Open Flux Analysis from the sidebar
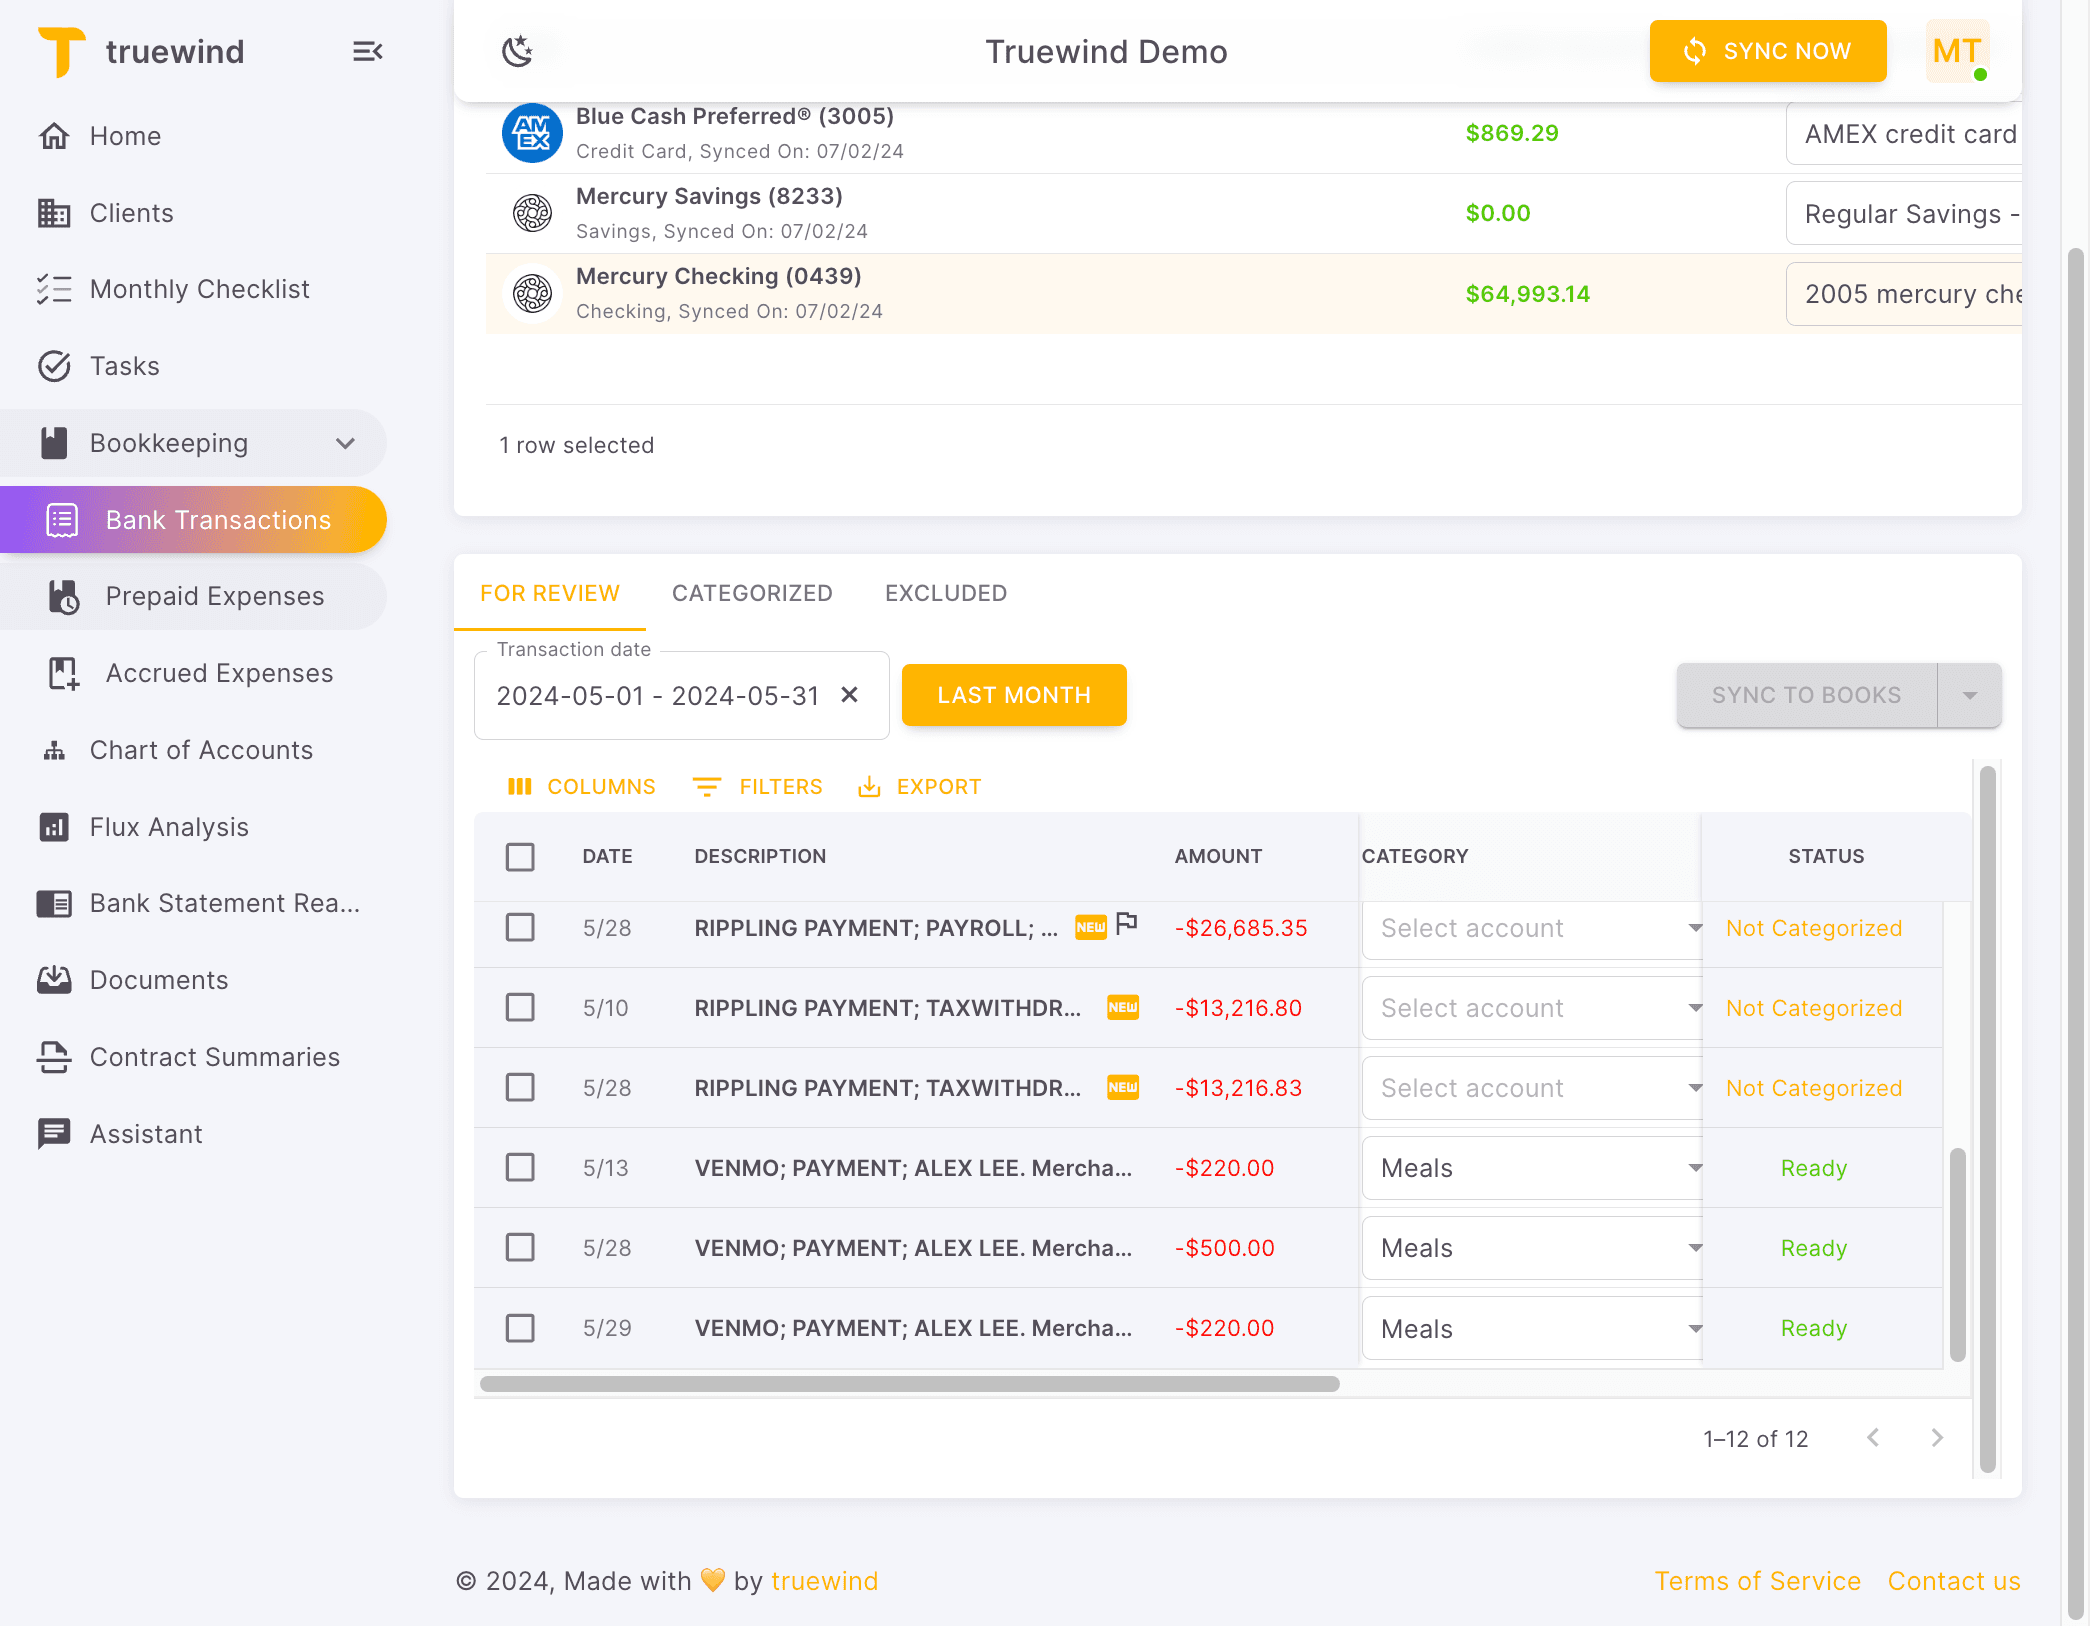Screen dimensions: 2090x1626 pyautogui.click(x=168, y=826)
